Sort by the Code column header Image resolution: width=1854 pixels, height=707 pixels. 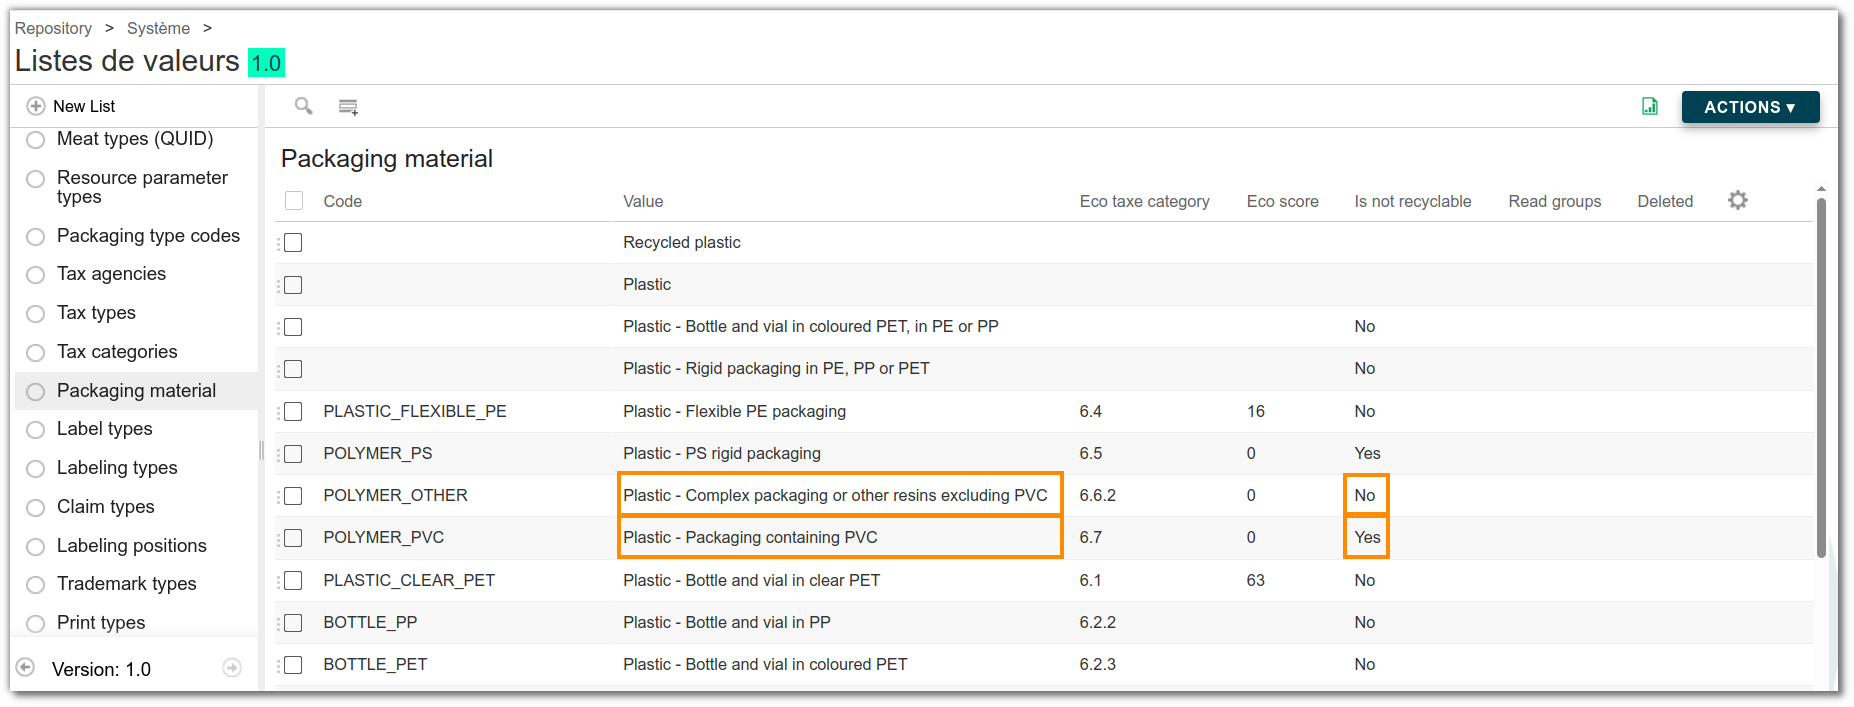click(x=343, y=201)
